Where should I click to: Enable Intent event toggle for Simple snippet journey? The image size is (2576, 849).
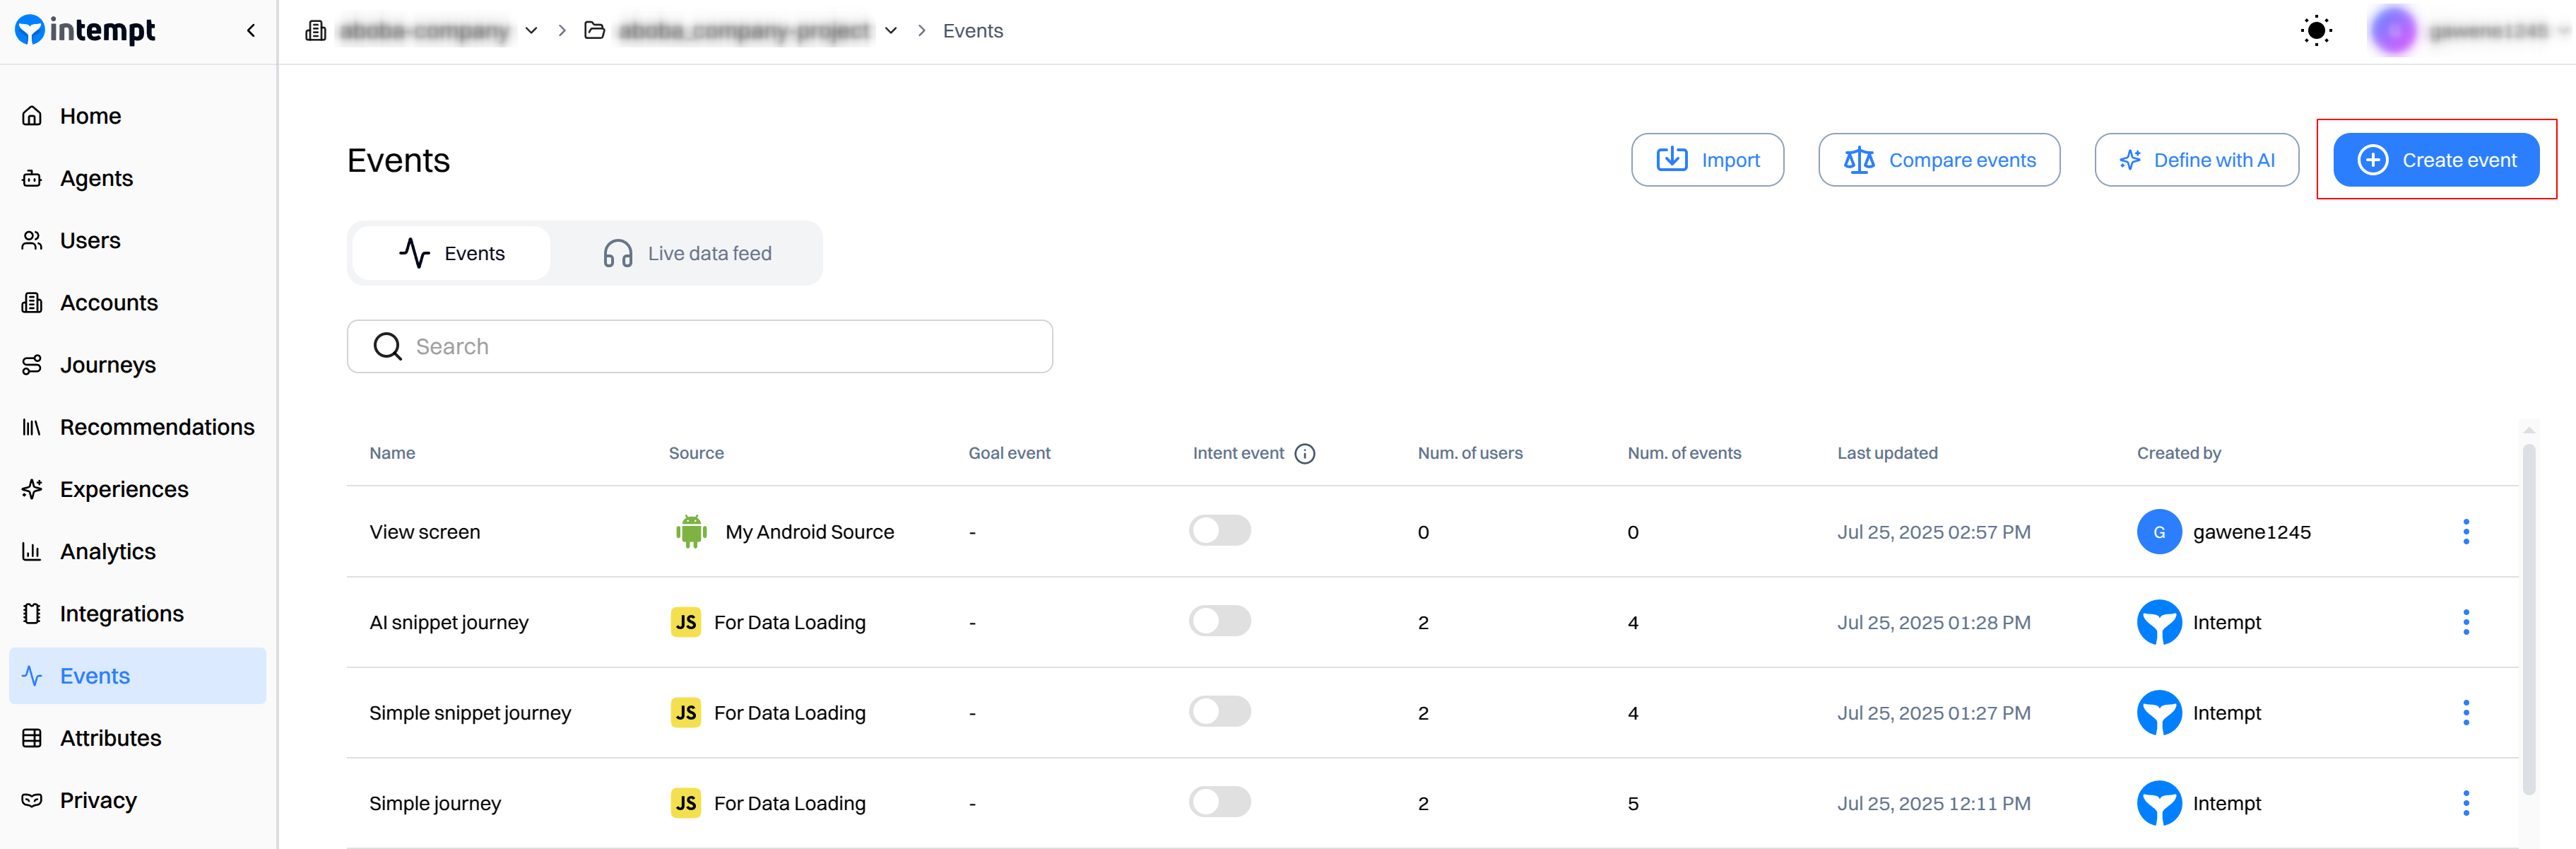coord(1219,711)
